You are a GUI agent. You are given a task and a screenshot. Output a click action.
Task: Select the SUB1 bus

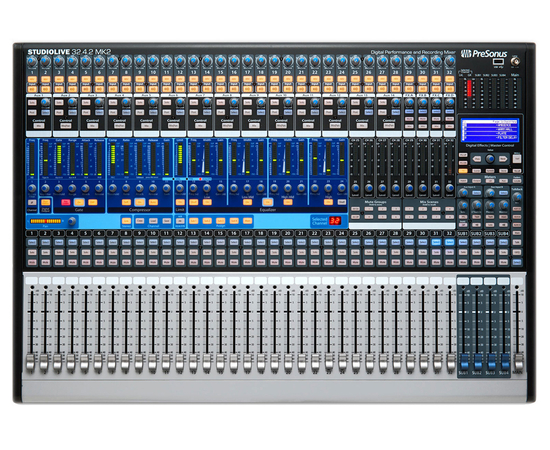[x=463, y=242]
